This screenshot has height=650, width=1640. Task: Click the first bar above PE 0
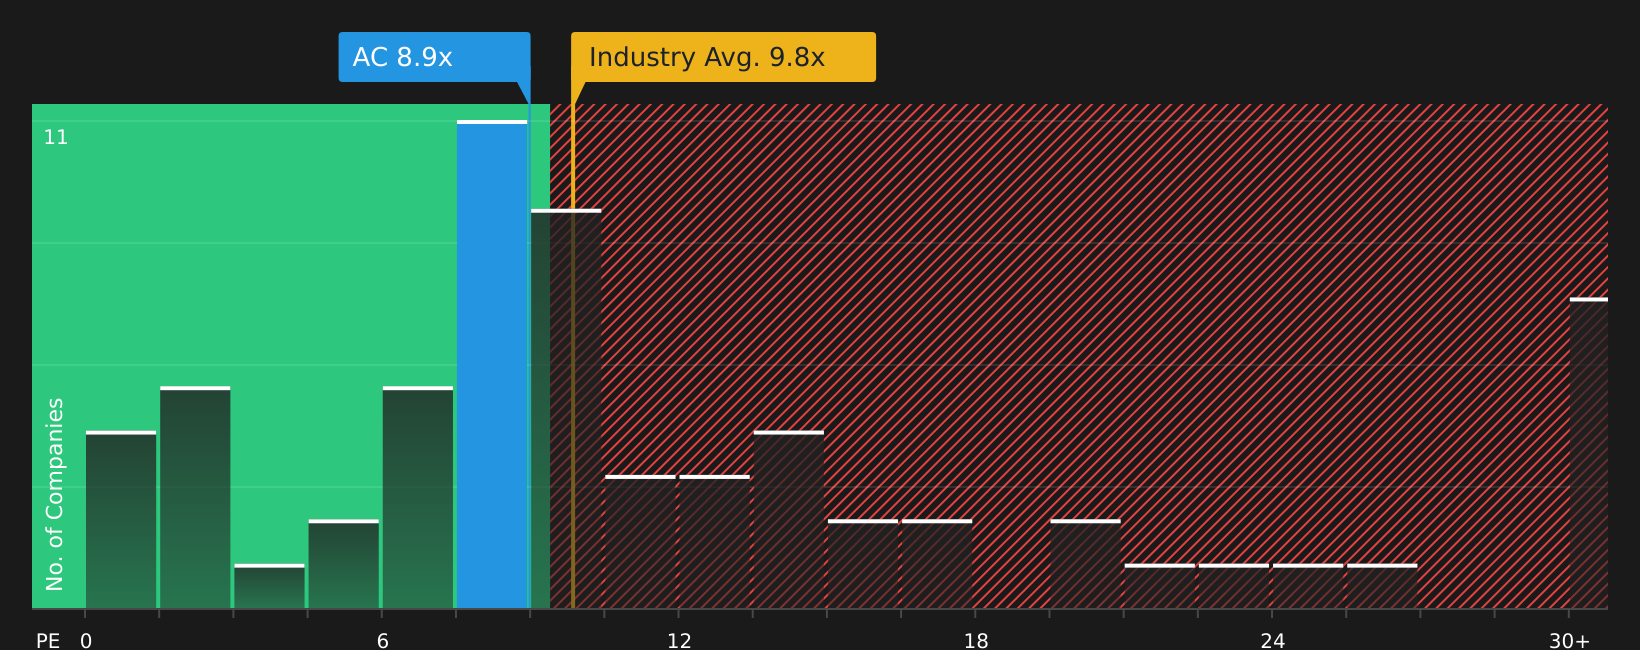pyautogui.click(x=121, y=520)
